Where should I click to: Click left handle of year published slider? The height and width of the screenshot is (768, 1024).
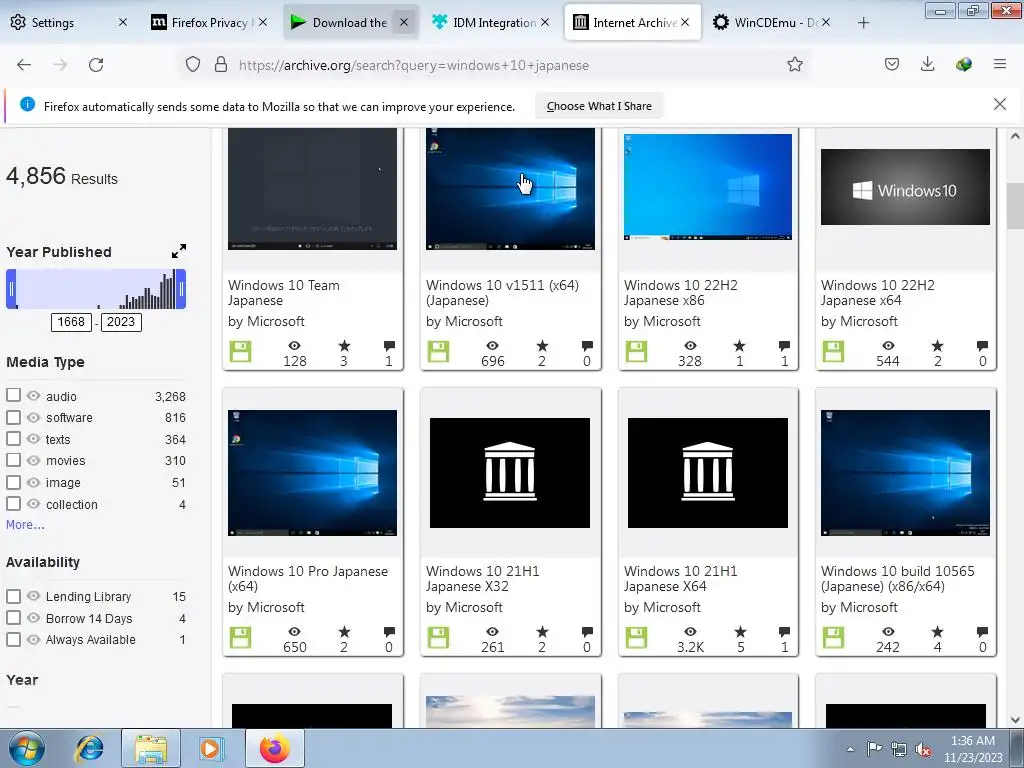[11, 289]
